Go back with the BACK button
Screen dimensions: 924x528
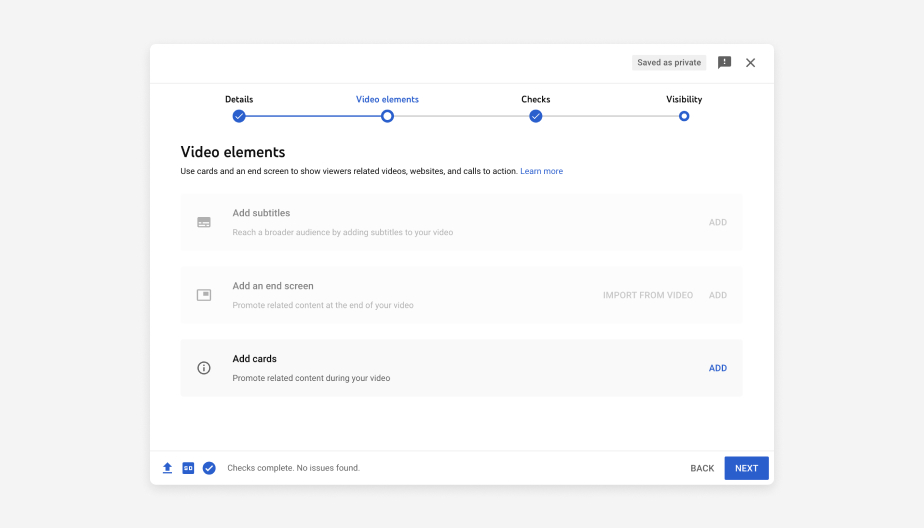702,468
